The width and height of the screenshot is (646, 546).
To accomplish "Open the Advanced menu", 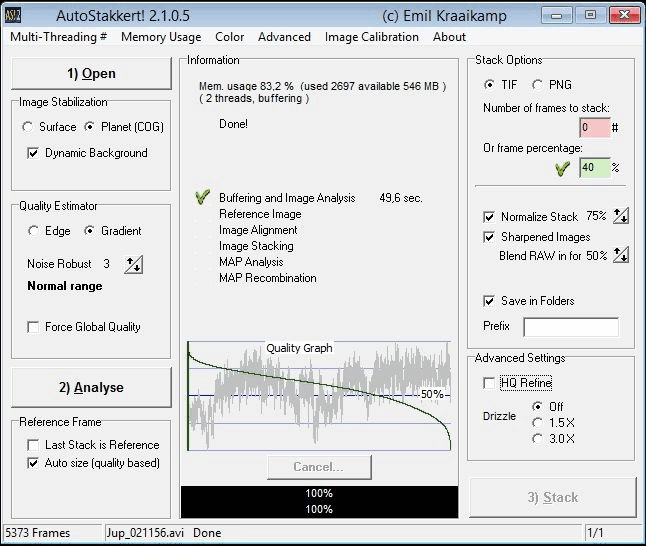I will tap(284, 37).
